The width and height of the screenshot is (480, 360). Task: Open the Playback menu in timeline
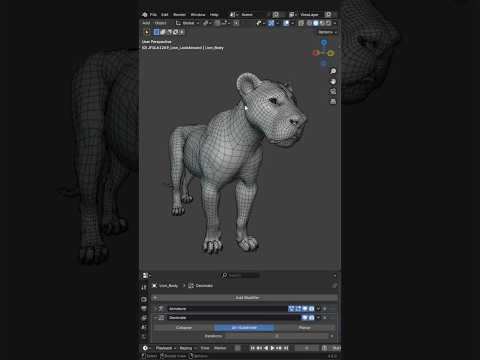tap(166, 348)
